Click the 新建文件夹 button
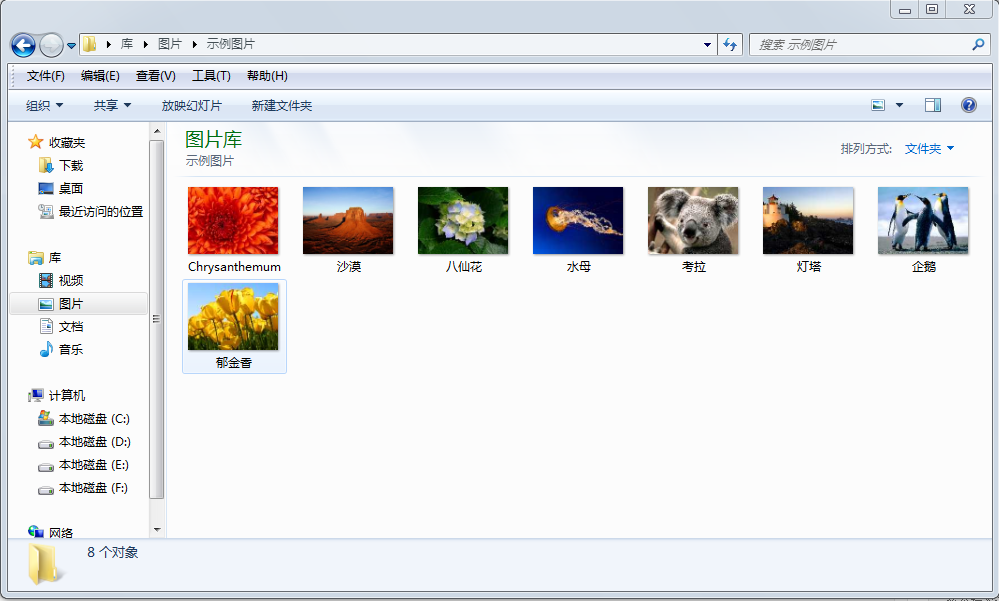The width and height of the screenshot is (999, 601). coord(282,106)
